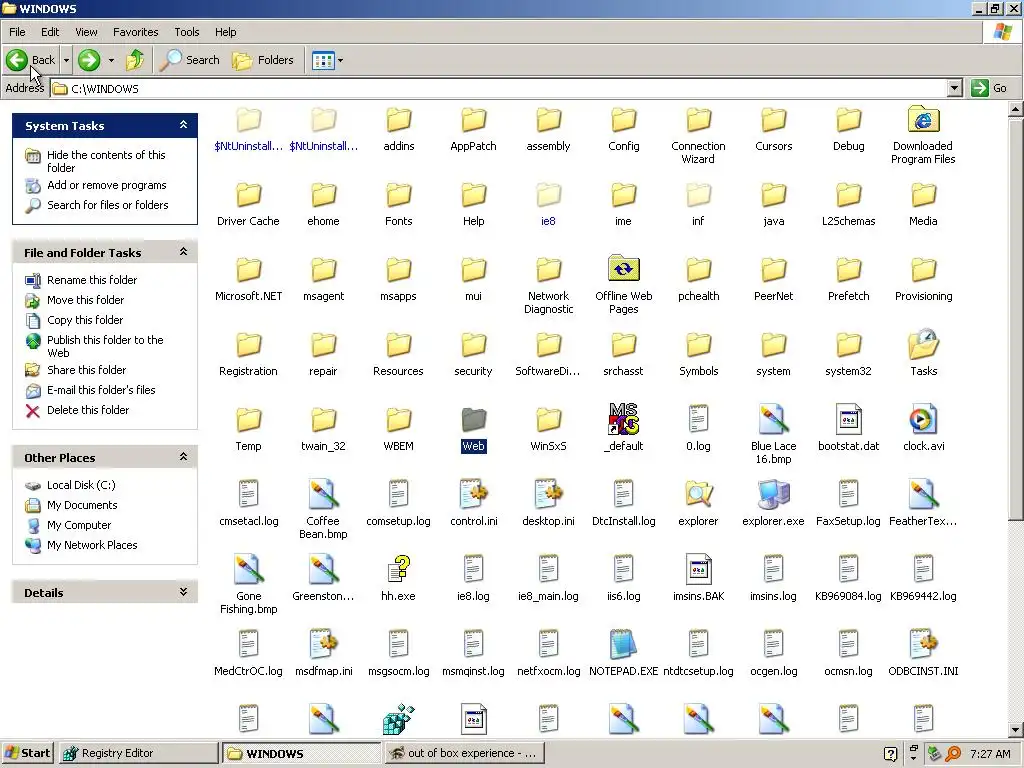
Task: Click the green Forward arrow button
Action: pos(89,60)
